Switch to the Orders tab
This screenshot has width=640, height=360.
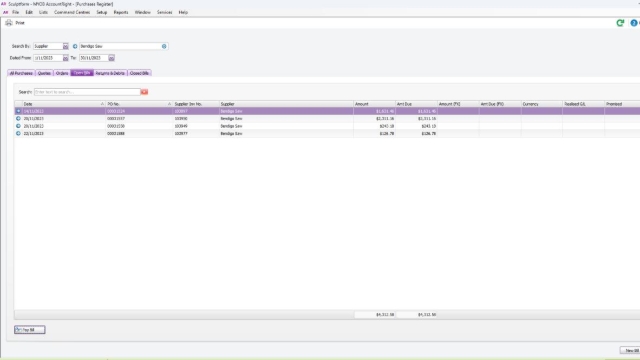[x=62, y=73]
